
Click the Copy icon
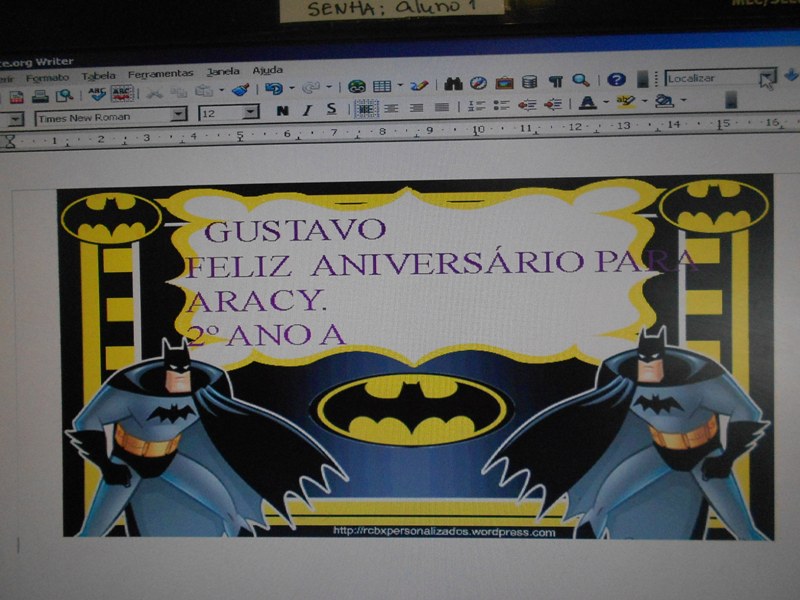179,92
